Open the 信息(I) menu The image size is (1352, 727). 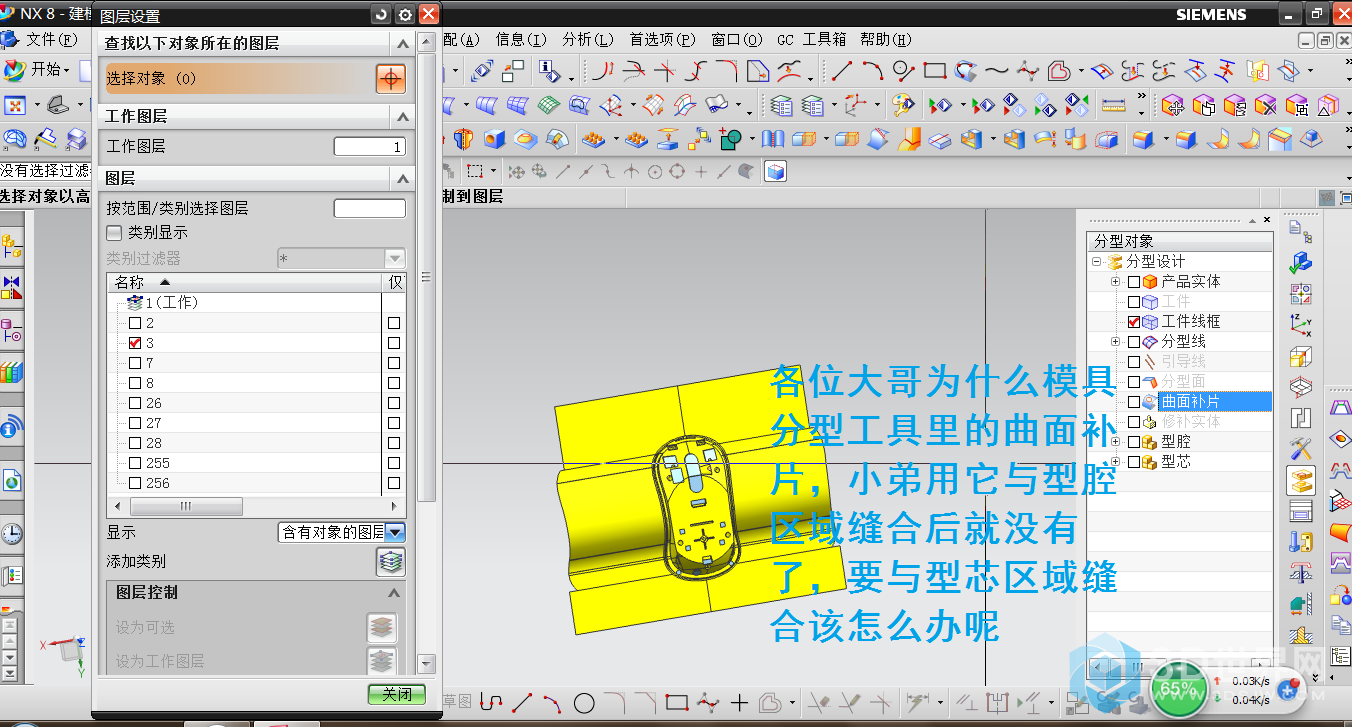click(521, 40)
